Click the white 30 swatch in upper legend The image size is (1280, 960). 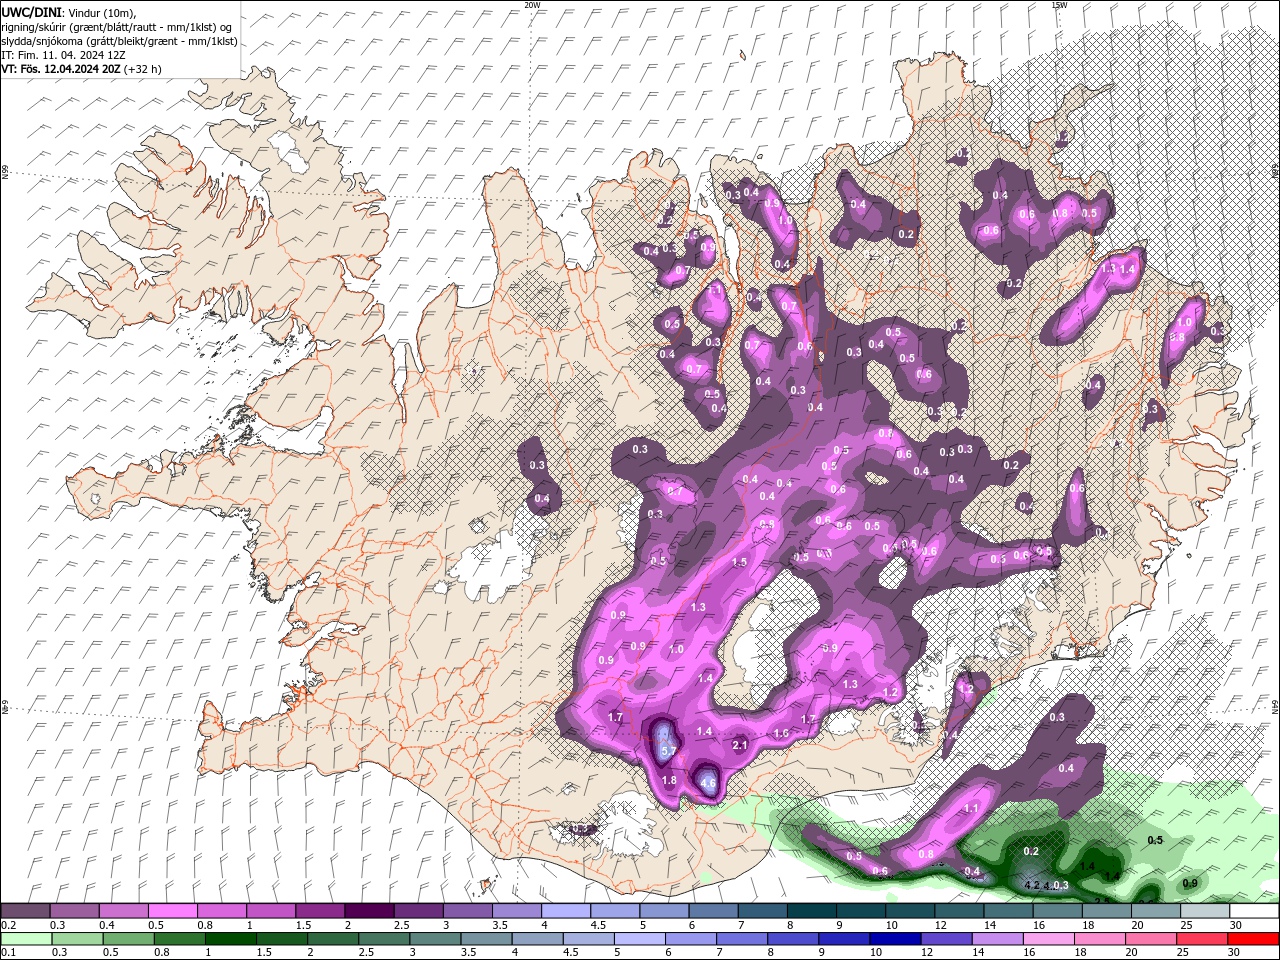1253,911
